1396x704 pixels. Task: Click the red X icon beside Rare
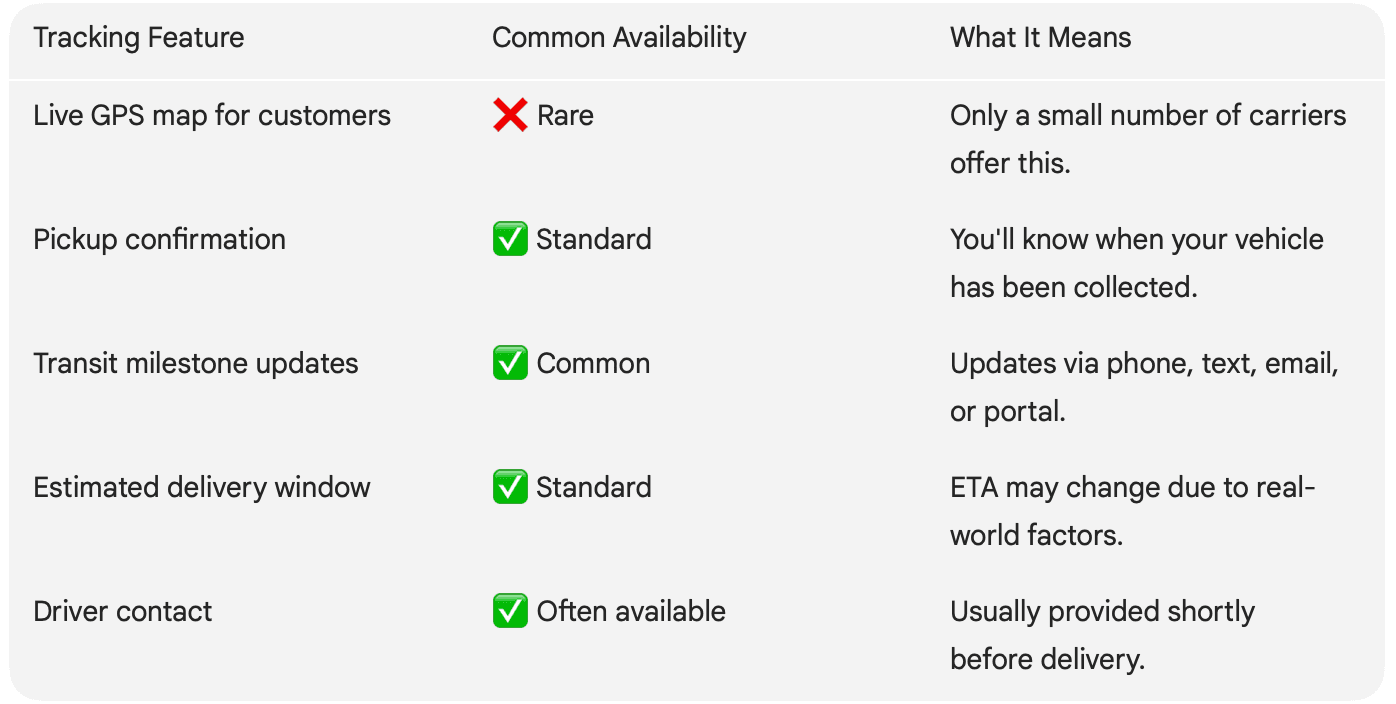coord(510,115)
